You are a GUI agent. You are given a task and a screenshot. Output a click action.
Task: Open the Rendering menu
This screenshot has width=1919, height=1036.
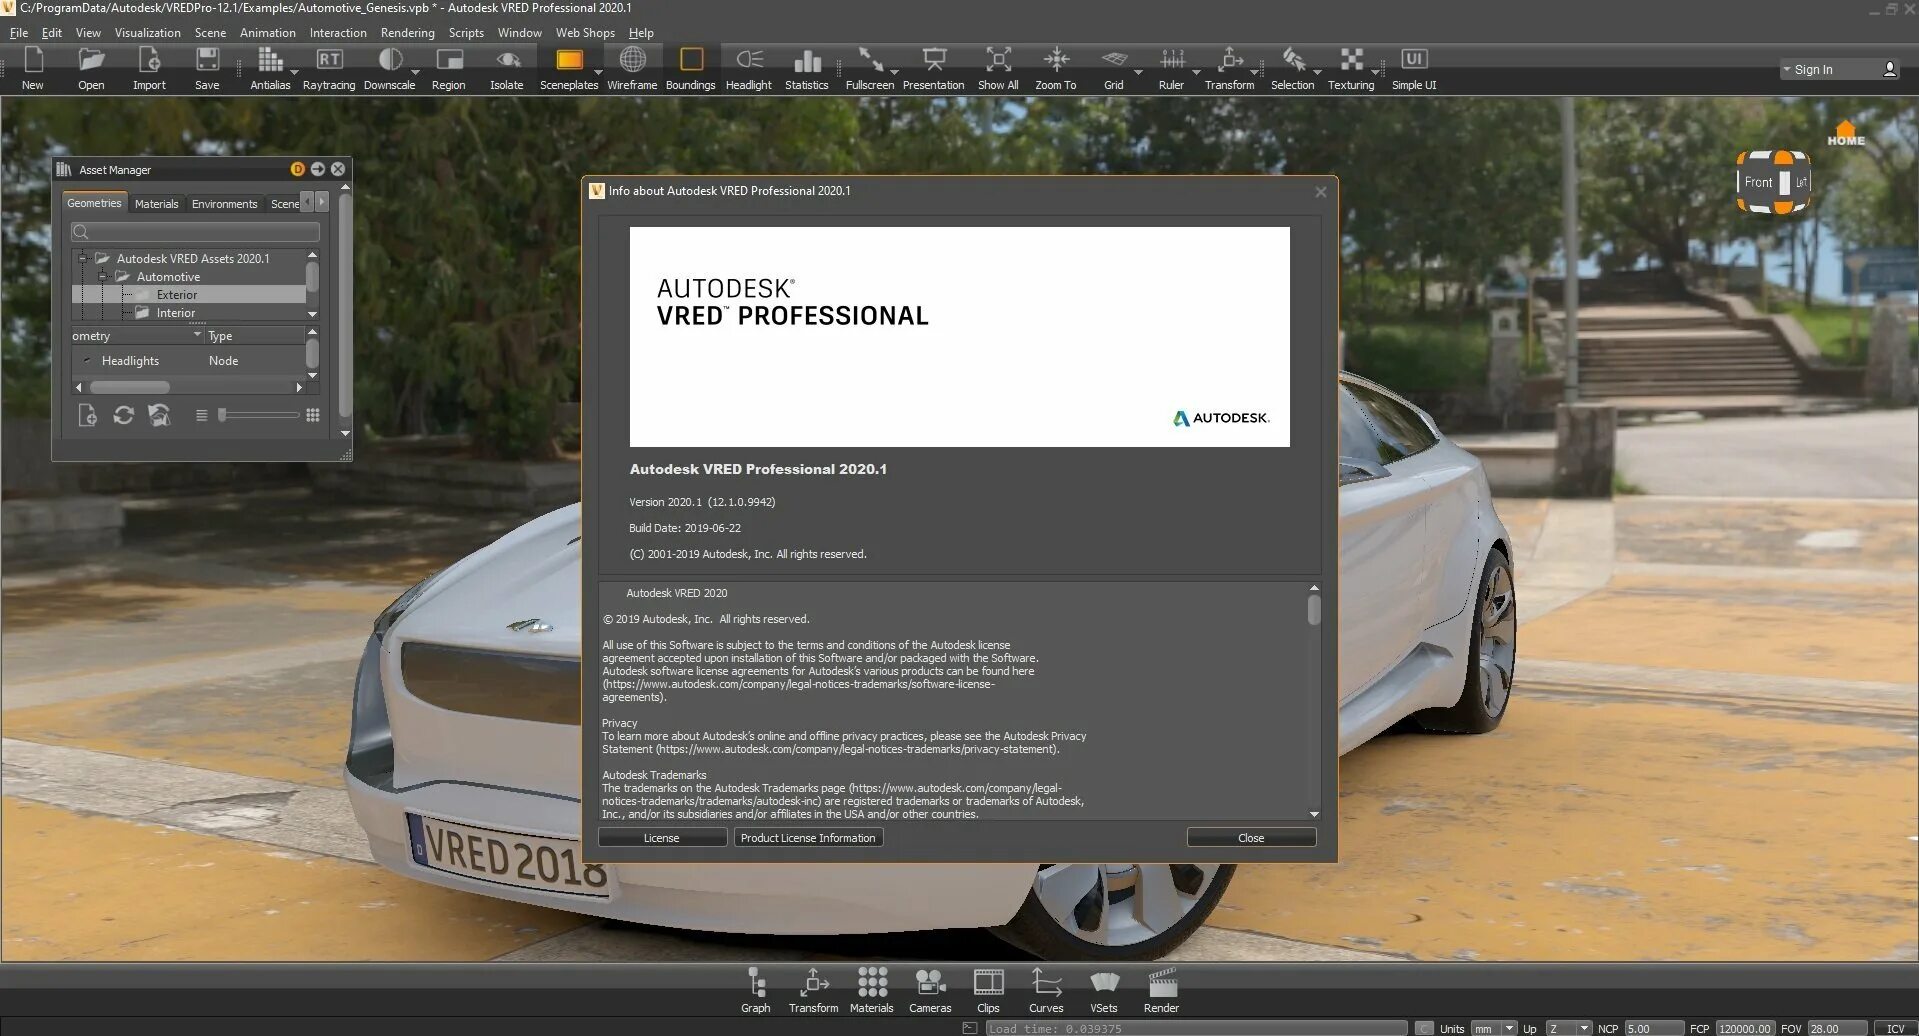point(407,32)
